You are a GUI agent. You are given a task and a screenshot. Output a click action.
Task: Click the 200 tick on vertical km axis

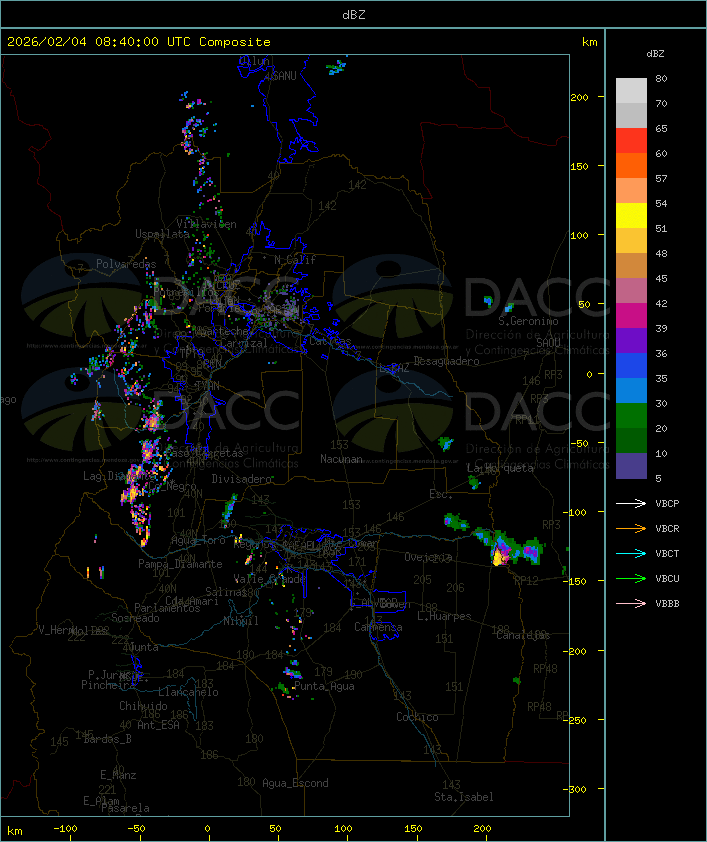[579, 97]
